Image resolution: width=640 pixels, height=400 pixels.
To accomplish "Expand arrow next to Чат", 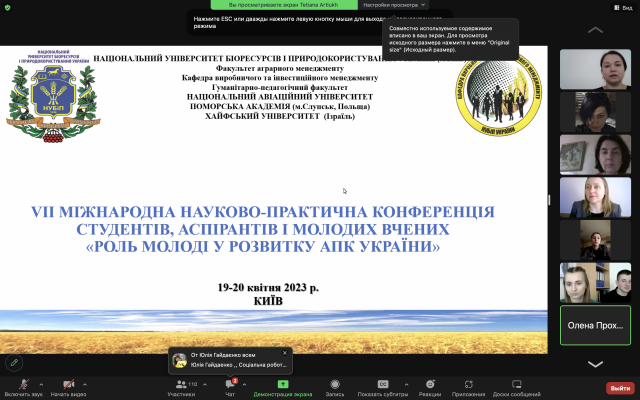I will (x=244, y=384).
